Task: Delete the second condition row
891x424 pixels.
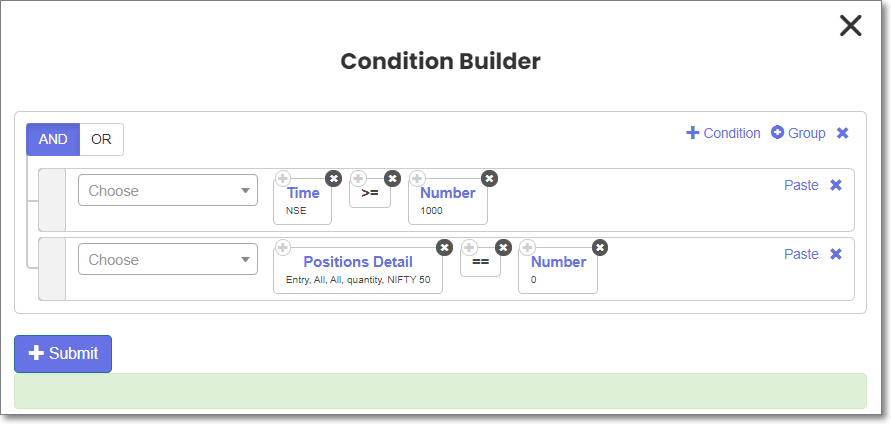Action: [836, 254]
